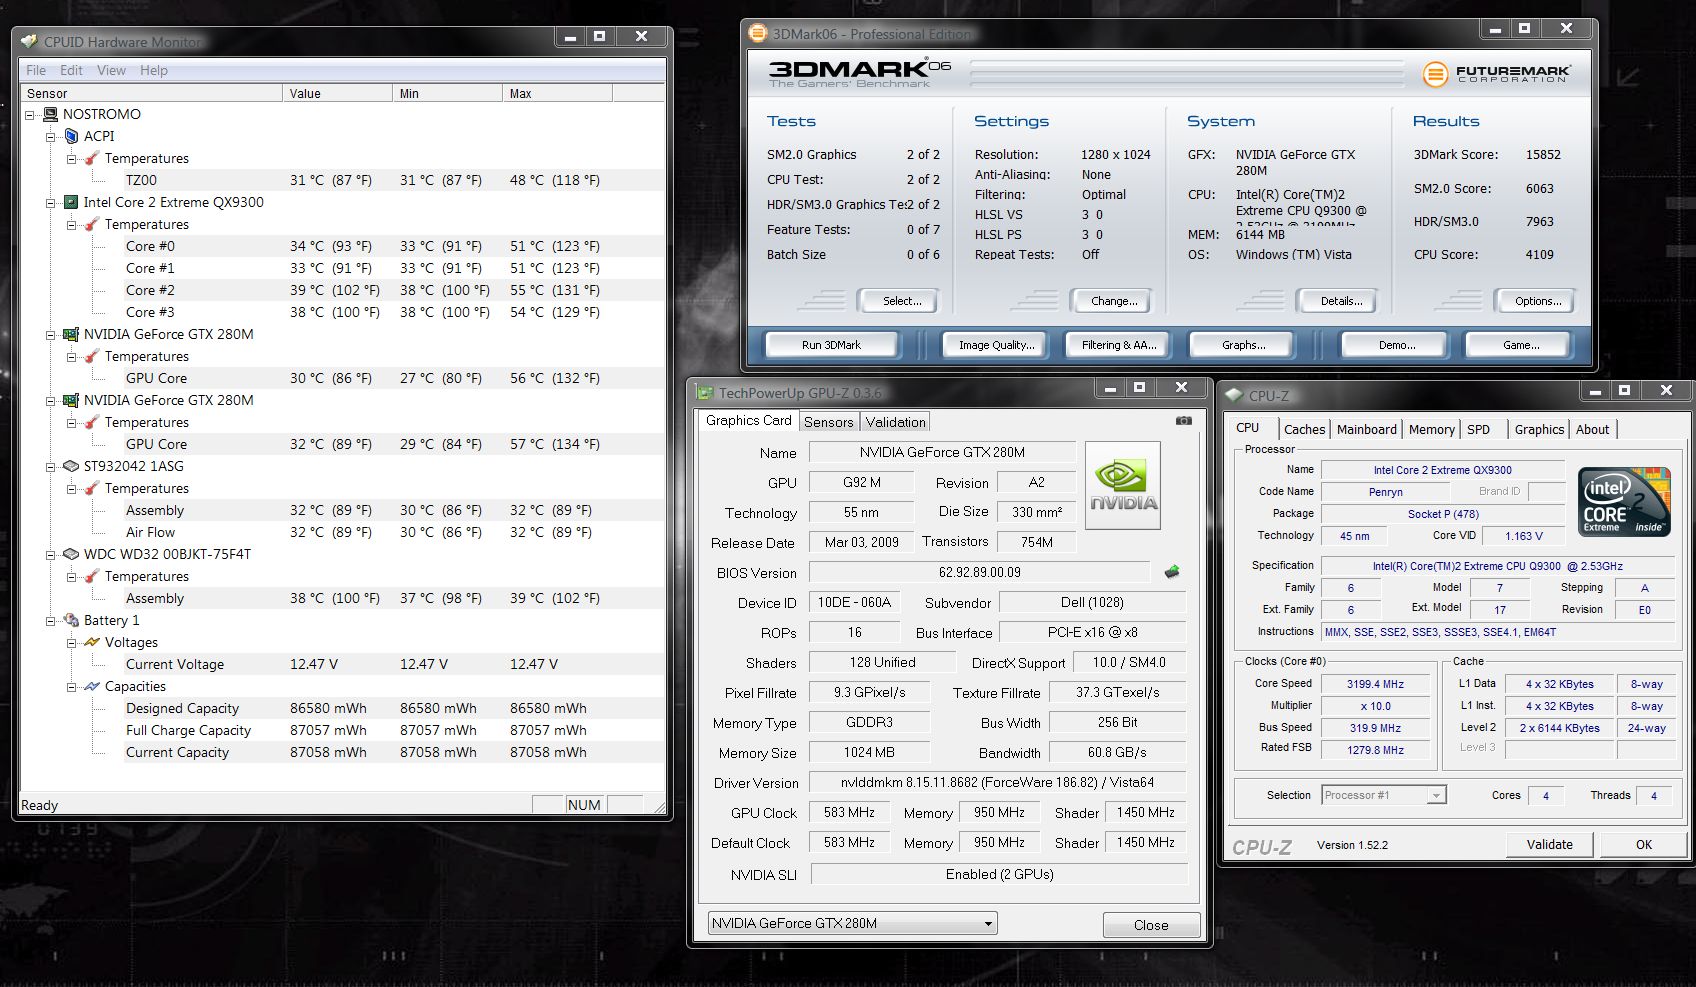
Task: Click the Run 3DMark button
Action: pyautogui.click(x=831, y=345)
